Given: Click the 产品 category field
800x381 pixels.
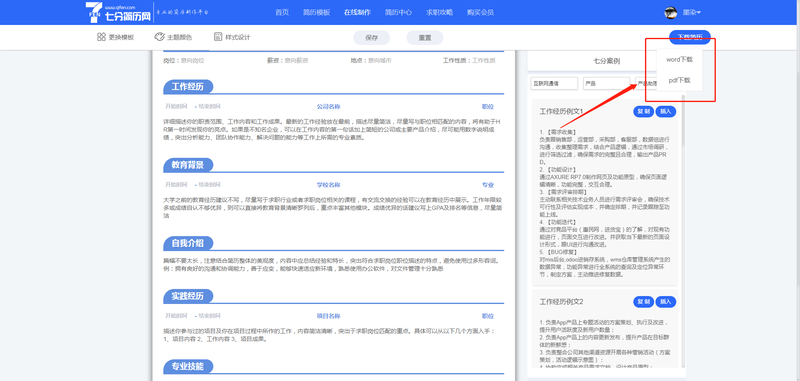Looking at the screenshot, I should pyautogui.click(x=607, y=83).
